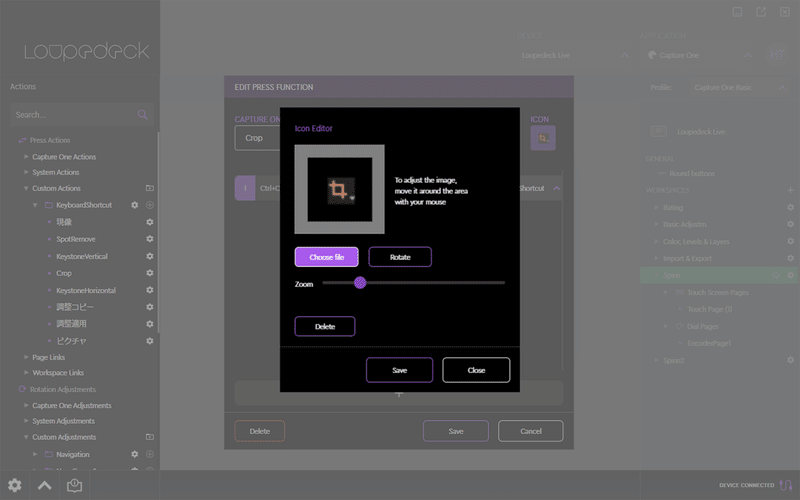
Task: Expand System Actions
Action: click(26, 172)
